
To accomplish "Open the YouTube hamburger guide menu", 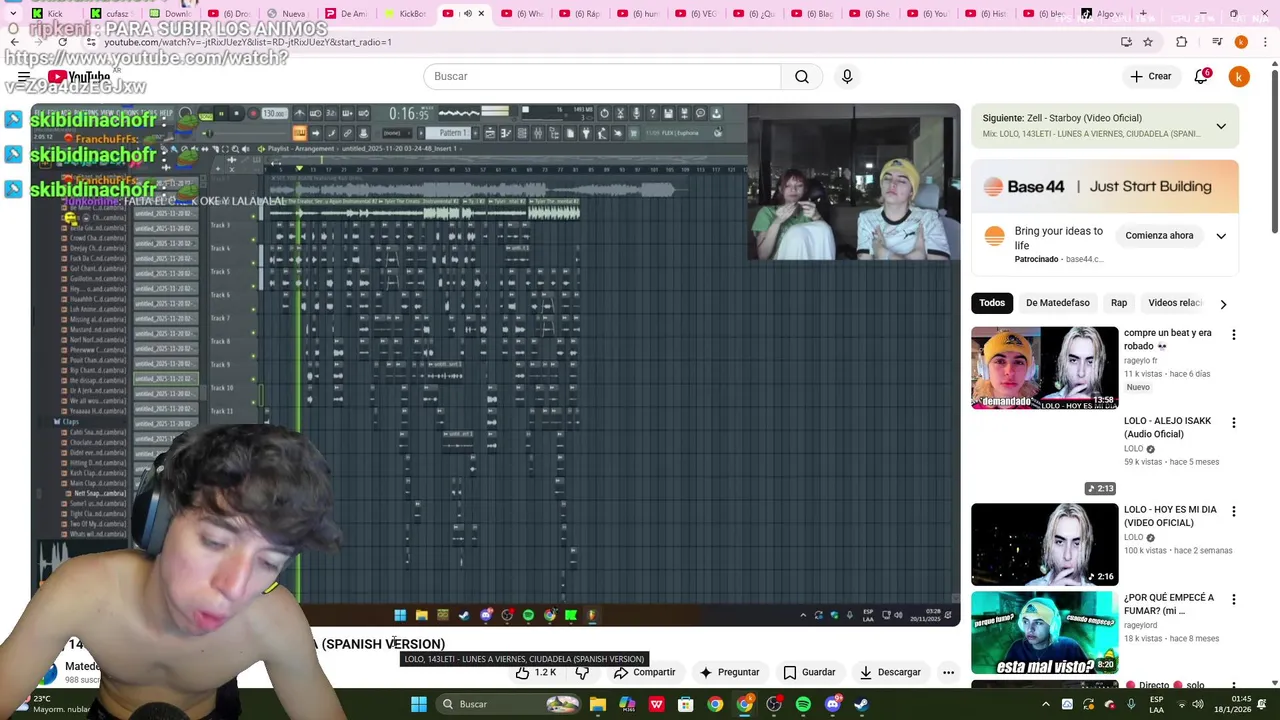I will (x=23, y=76).
